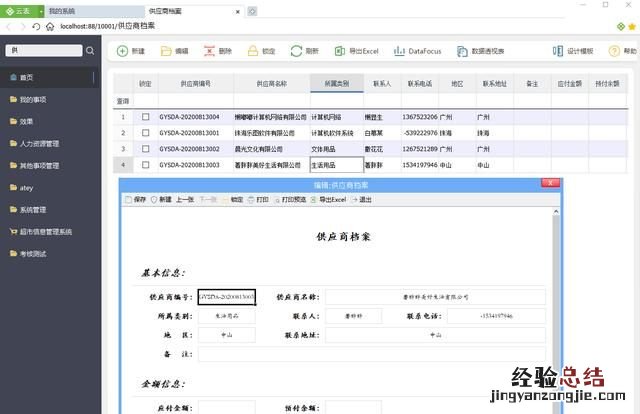The height and width of the screenshot is (414, 640).
Task: Open 设计模板 design template
Action: pos(573,50)
